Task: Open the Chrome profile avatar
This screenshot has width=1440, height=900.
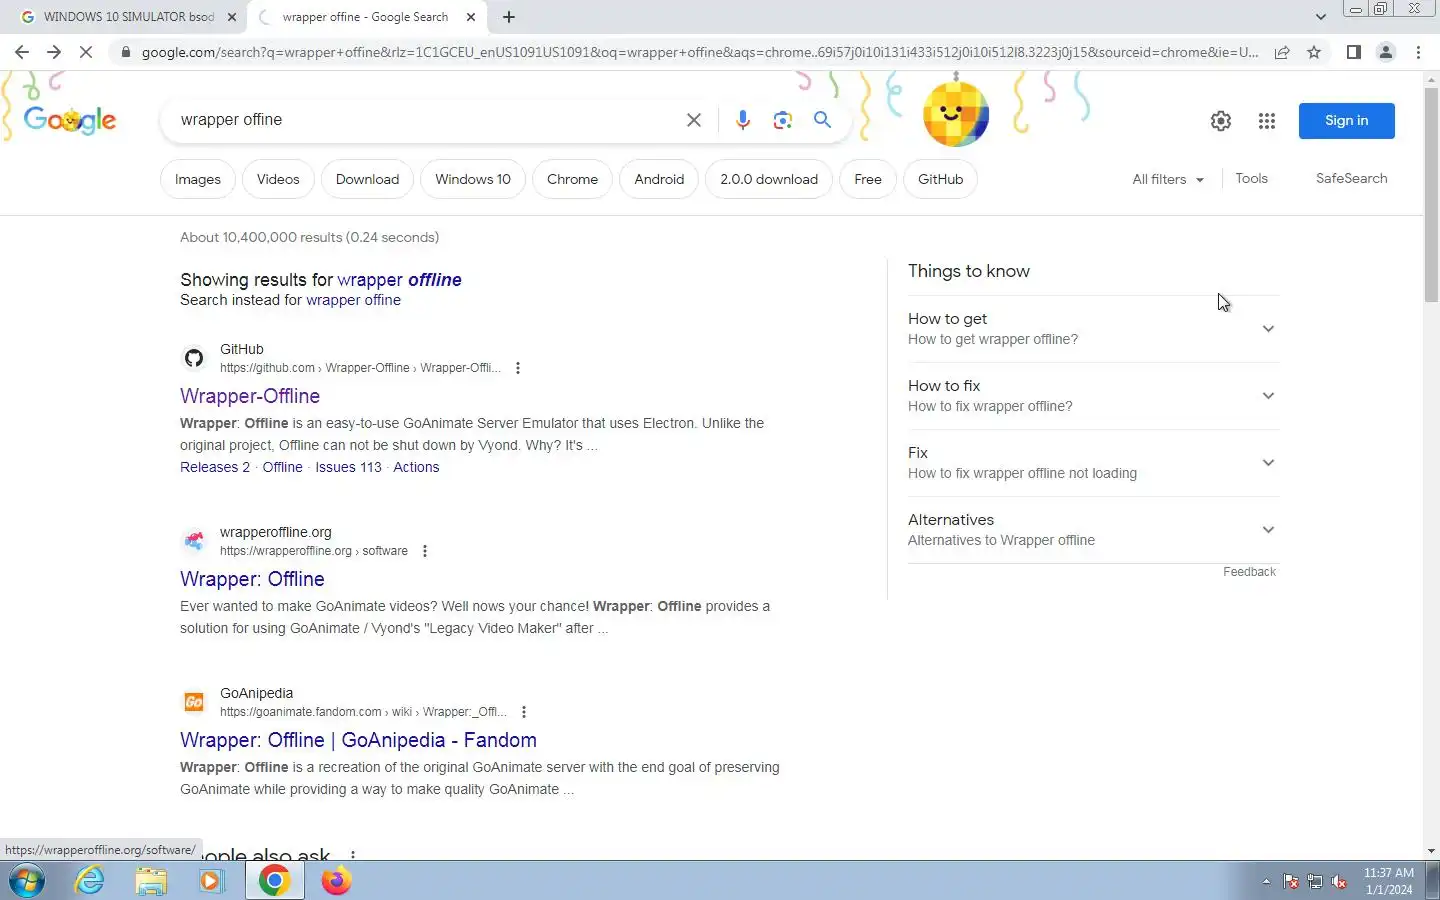Action: [x=1386, y=52]
